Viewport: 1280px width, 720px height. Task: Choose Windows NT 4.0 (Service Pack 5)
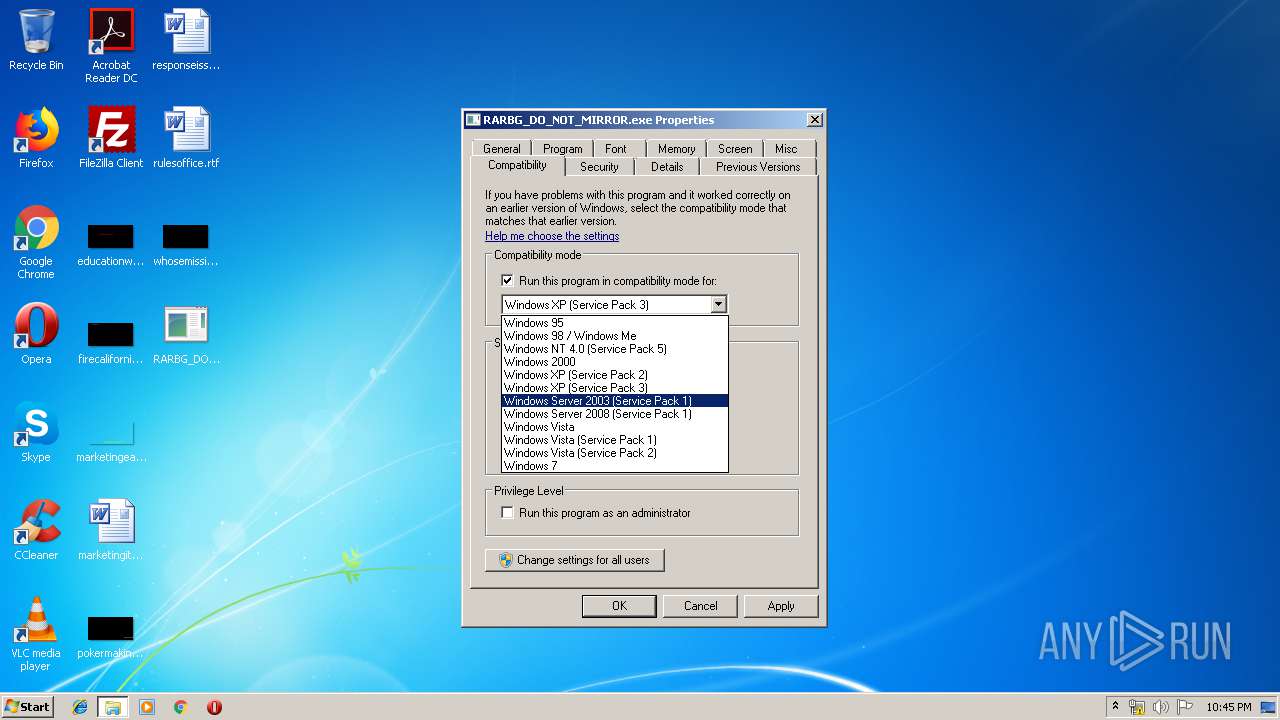[x=614, y=349]
